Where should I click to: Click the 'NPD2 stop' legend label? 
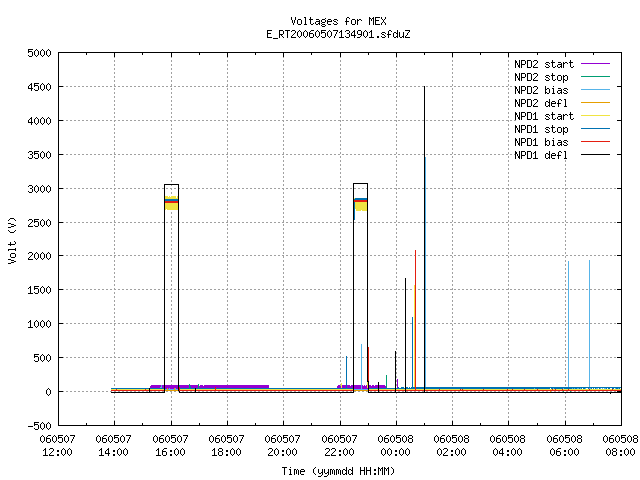pyautogui.click(x=541, y=77)
